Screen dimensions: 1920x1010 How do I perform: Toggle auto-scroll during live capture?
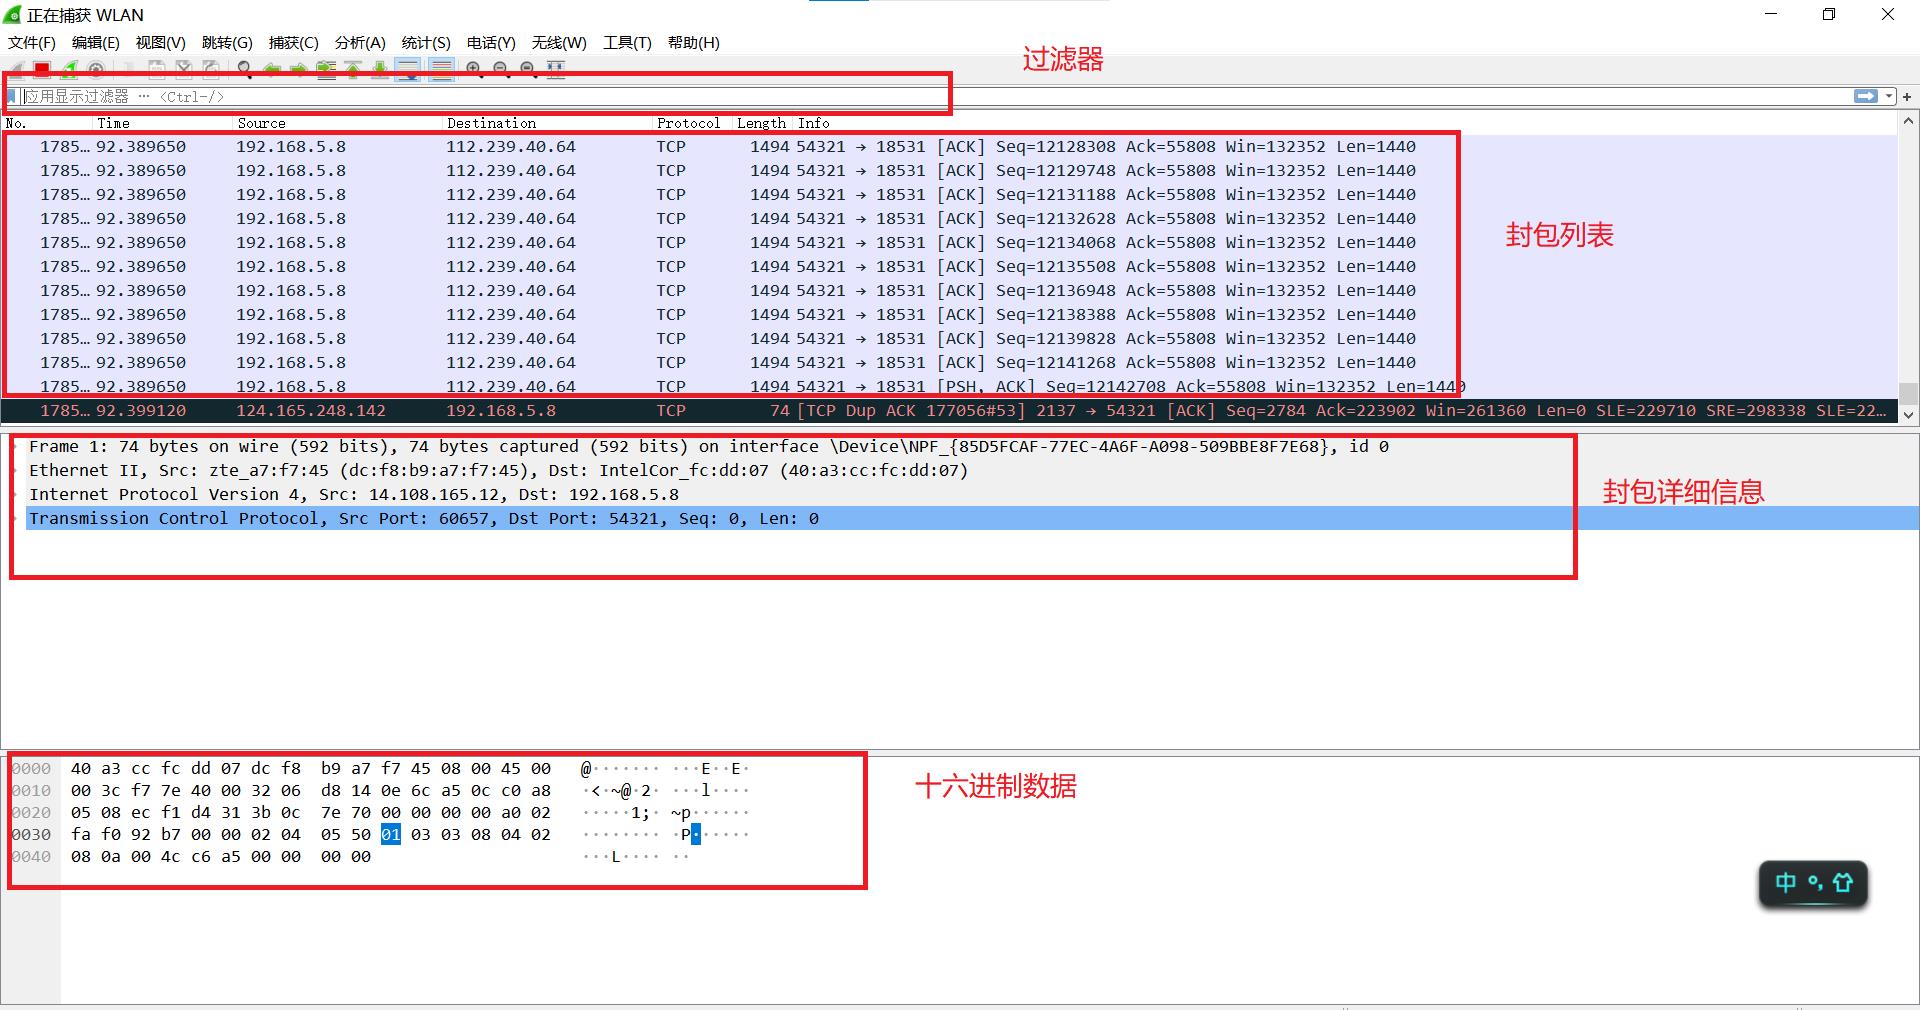click(x=408, y=69)
